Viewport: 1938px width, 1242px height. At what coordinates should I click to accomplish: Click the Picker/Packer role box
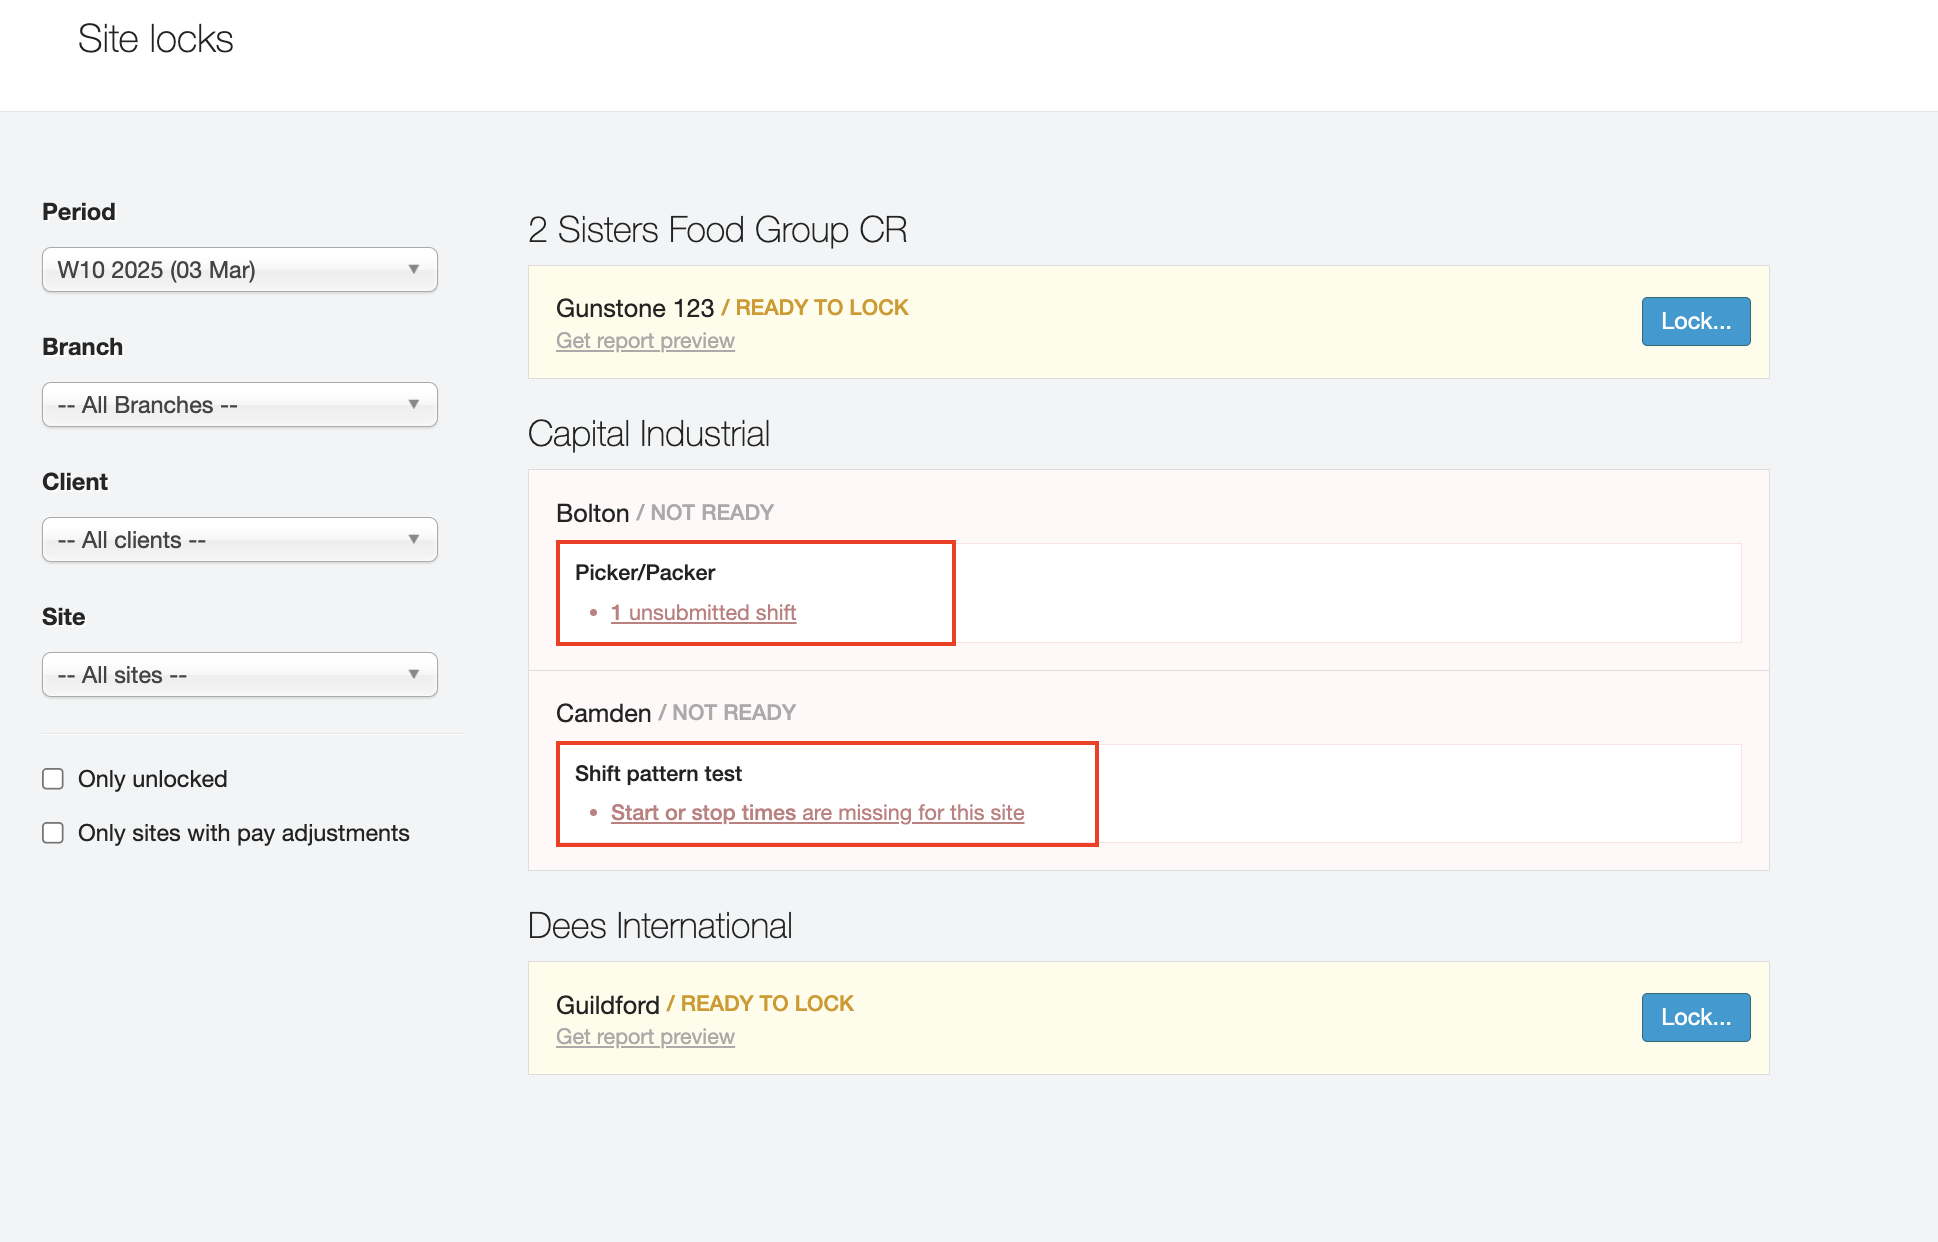point(645,573)
